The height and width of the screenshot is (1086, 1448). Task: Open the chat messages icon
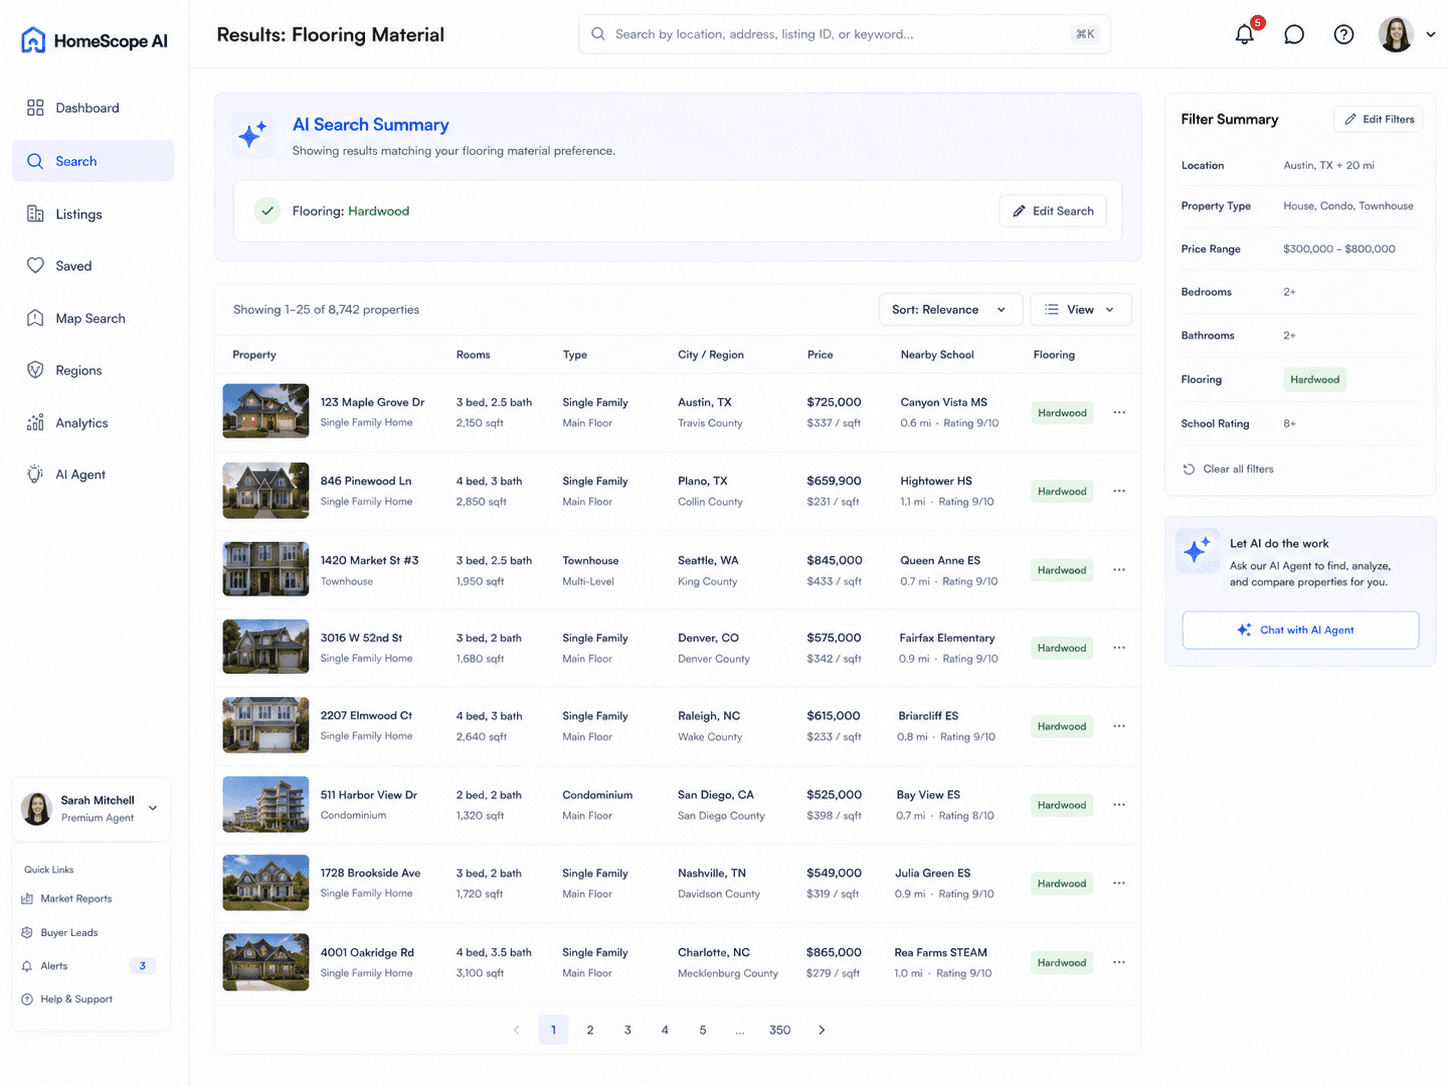1294,35
